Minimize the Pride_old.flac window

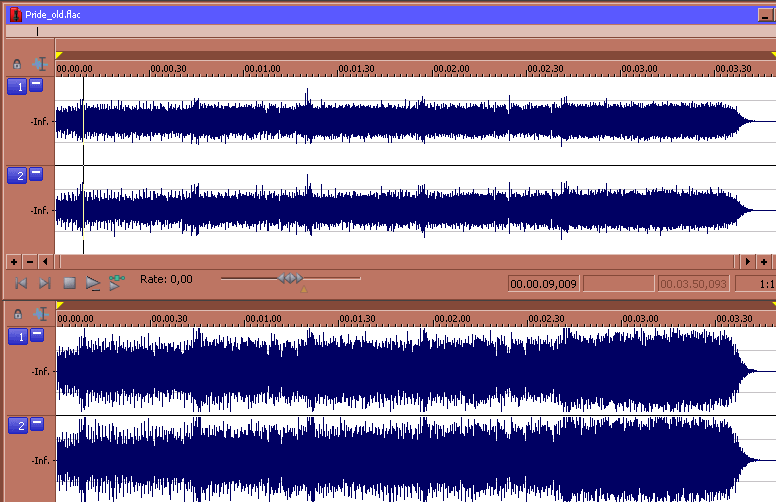pyautogui.click(x=765, y=15)
